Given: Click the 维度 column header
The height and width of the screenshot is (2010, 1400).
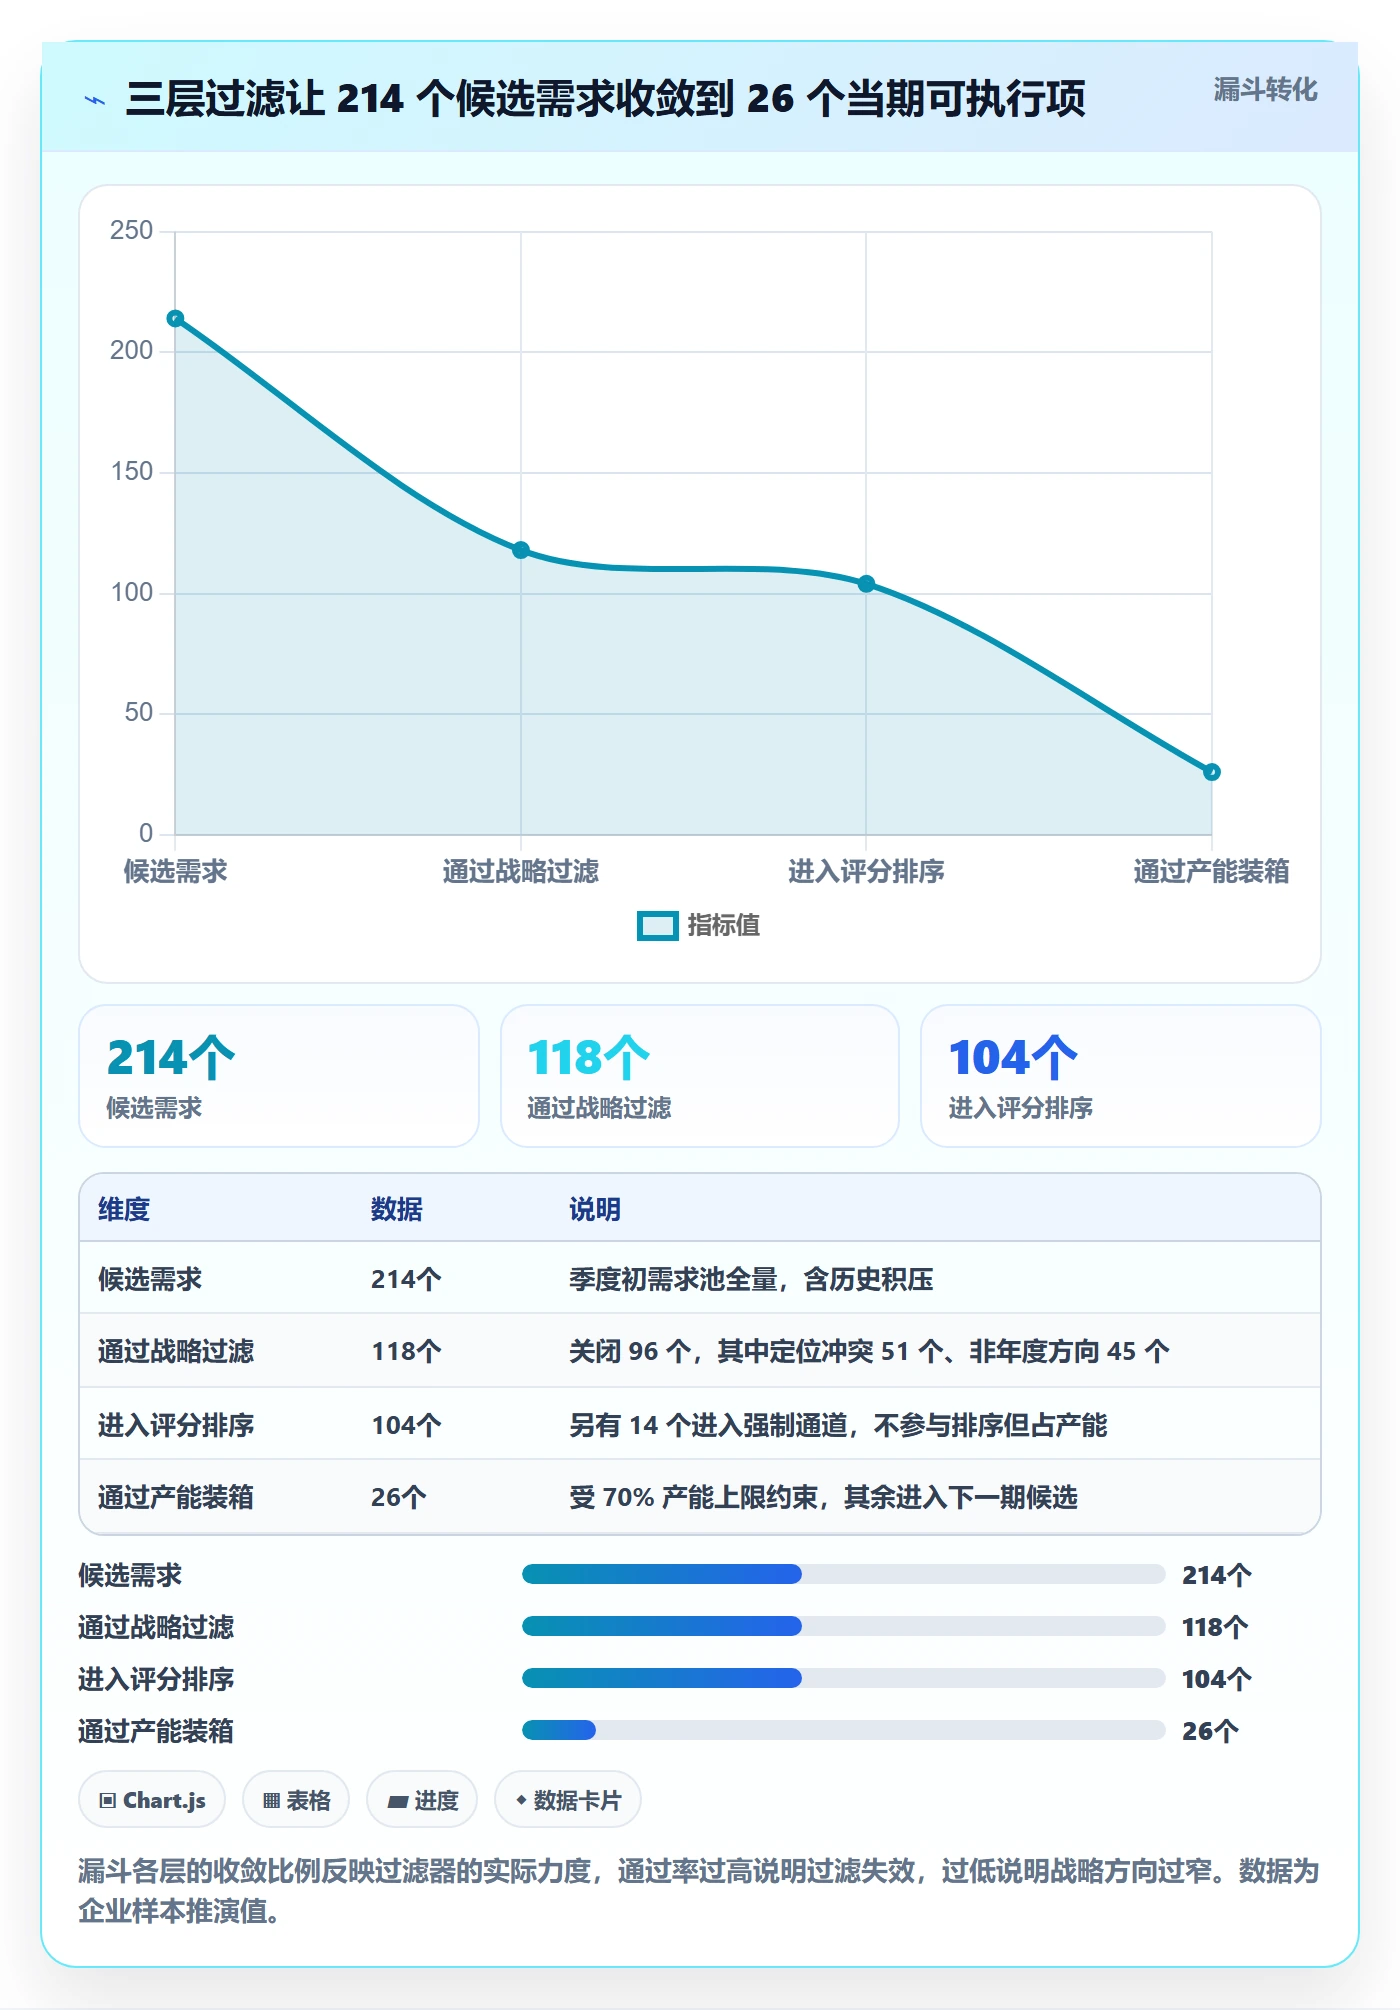Looking at the screenshot, I should tap(124, 1209).
